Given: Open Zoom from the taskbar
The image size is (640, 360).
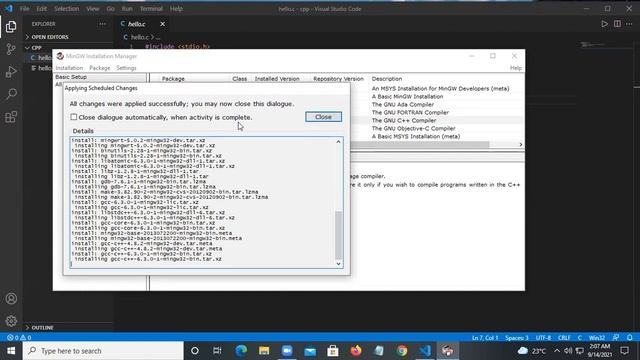Looking at the screenshot, I should (287, 351).
